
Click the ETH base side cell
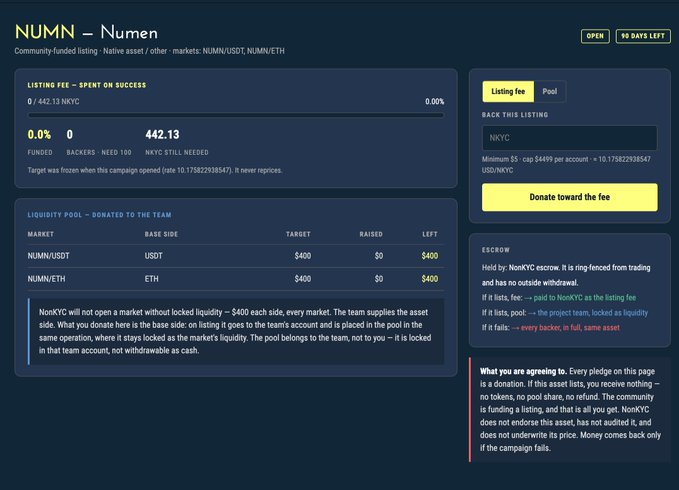point(152,279)
